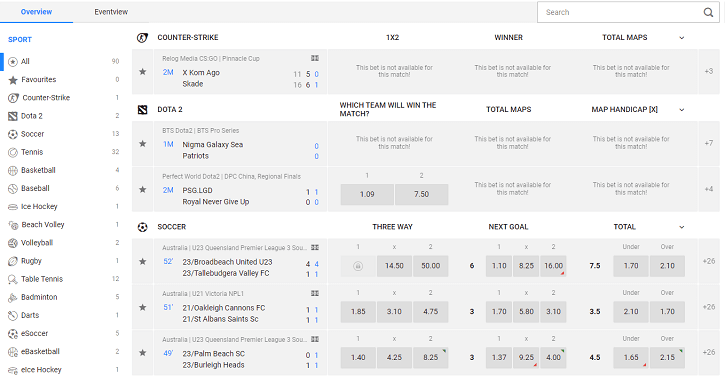
Task: Expand the Counter-Strike market dropdown chevron
Action: click(x=682, y=38)
